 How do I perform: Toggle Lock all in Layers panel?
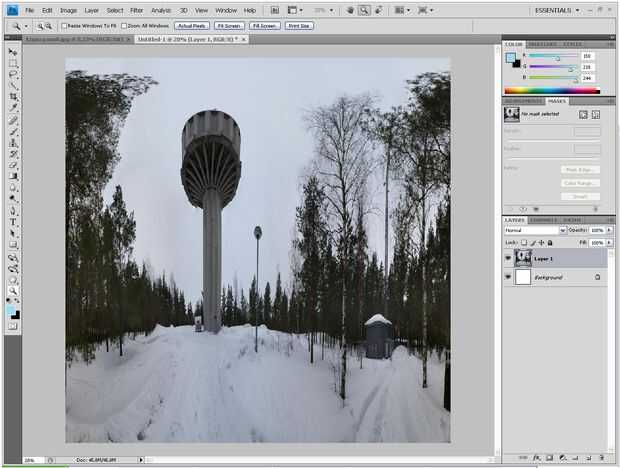click(x=550, y=243)
